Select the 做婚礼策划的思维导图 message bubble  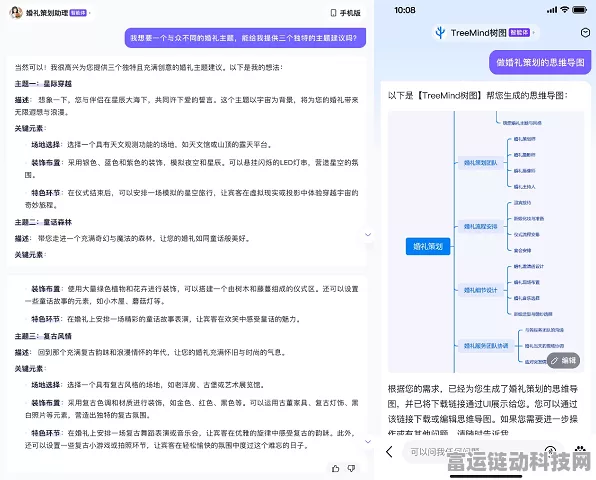click(x=540, y=62)
